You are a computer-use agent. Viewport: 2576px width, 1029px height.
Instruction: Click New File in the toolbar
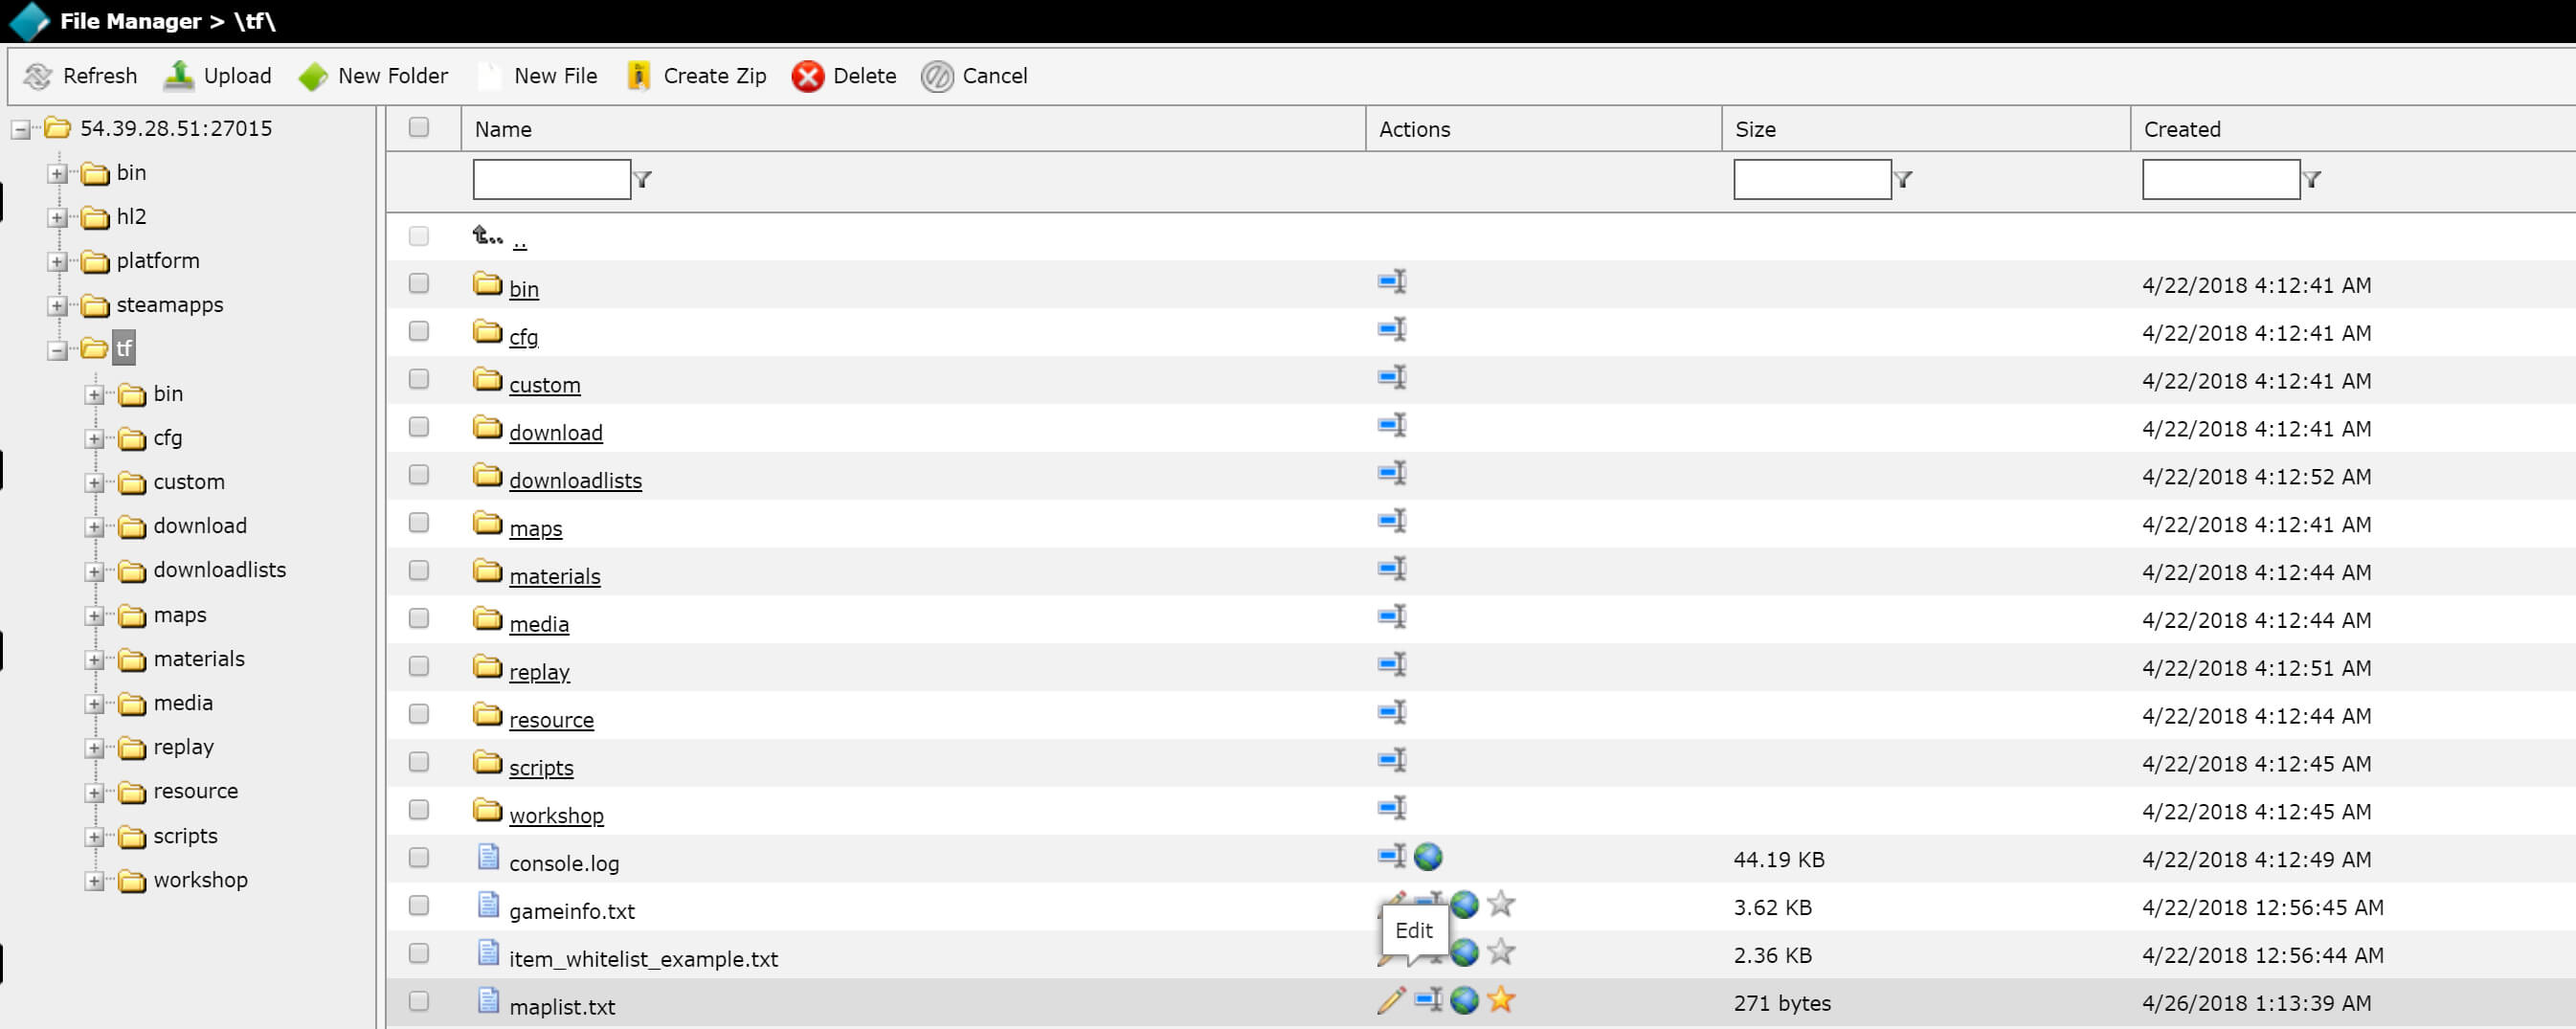pyautogui.click(x=537, y=76)
